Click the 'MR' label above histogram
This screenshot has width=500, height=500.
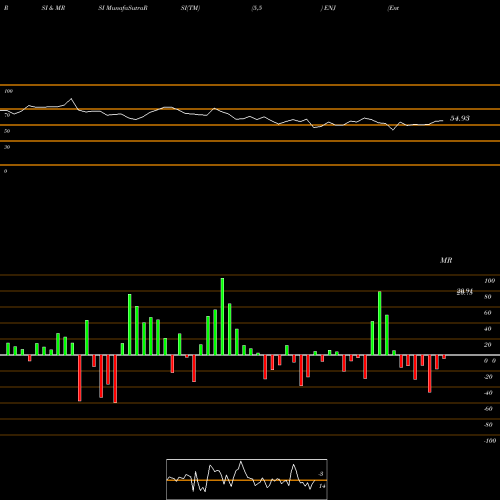[x=446, y=260]
